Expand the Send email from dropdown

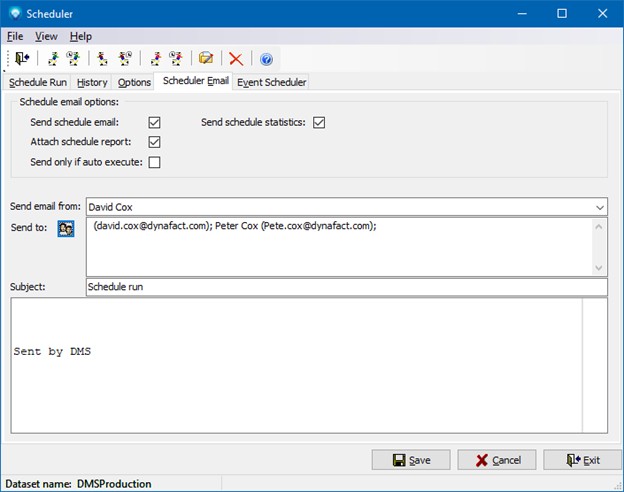(x=599, y=207)
